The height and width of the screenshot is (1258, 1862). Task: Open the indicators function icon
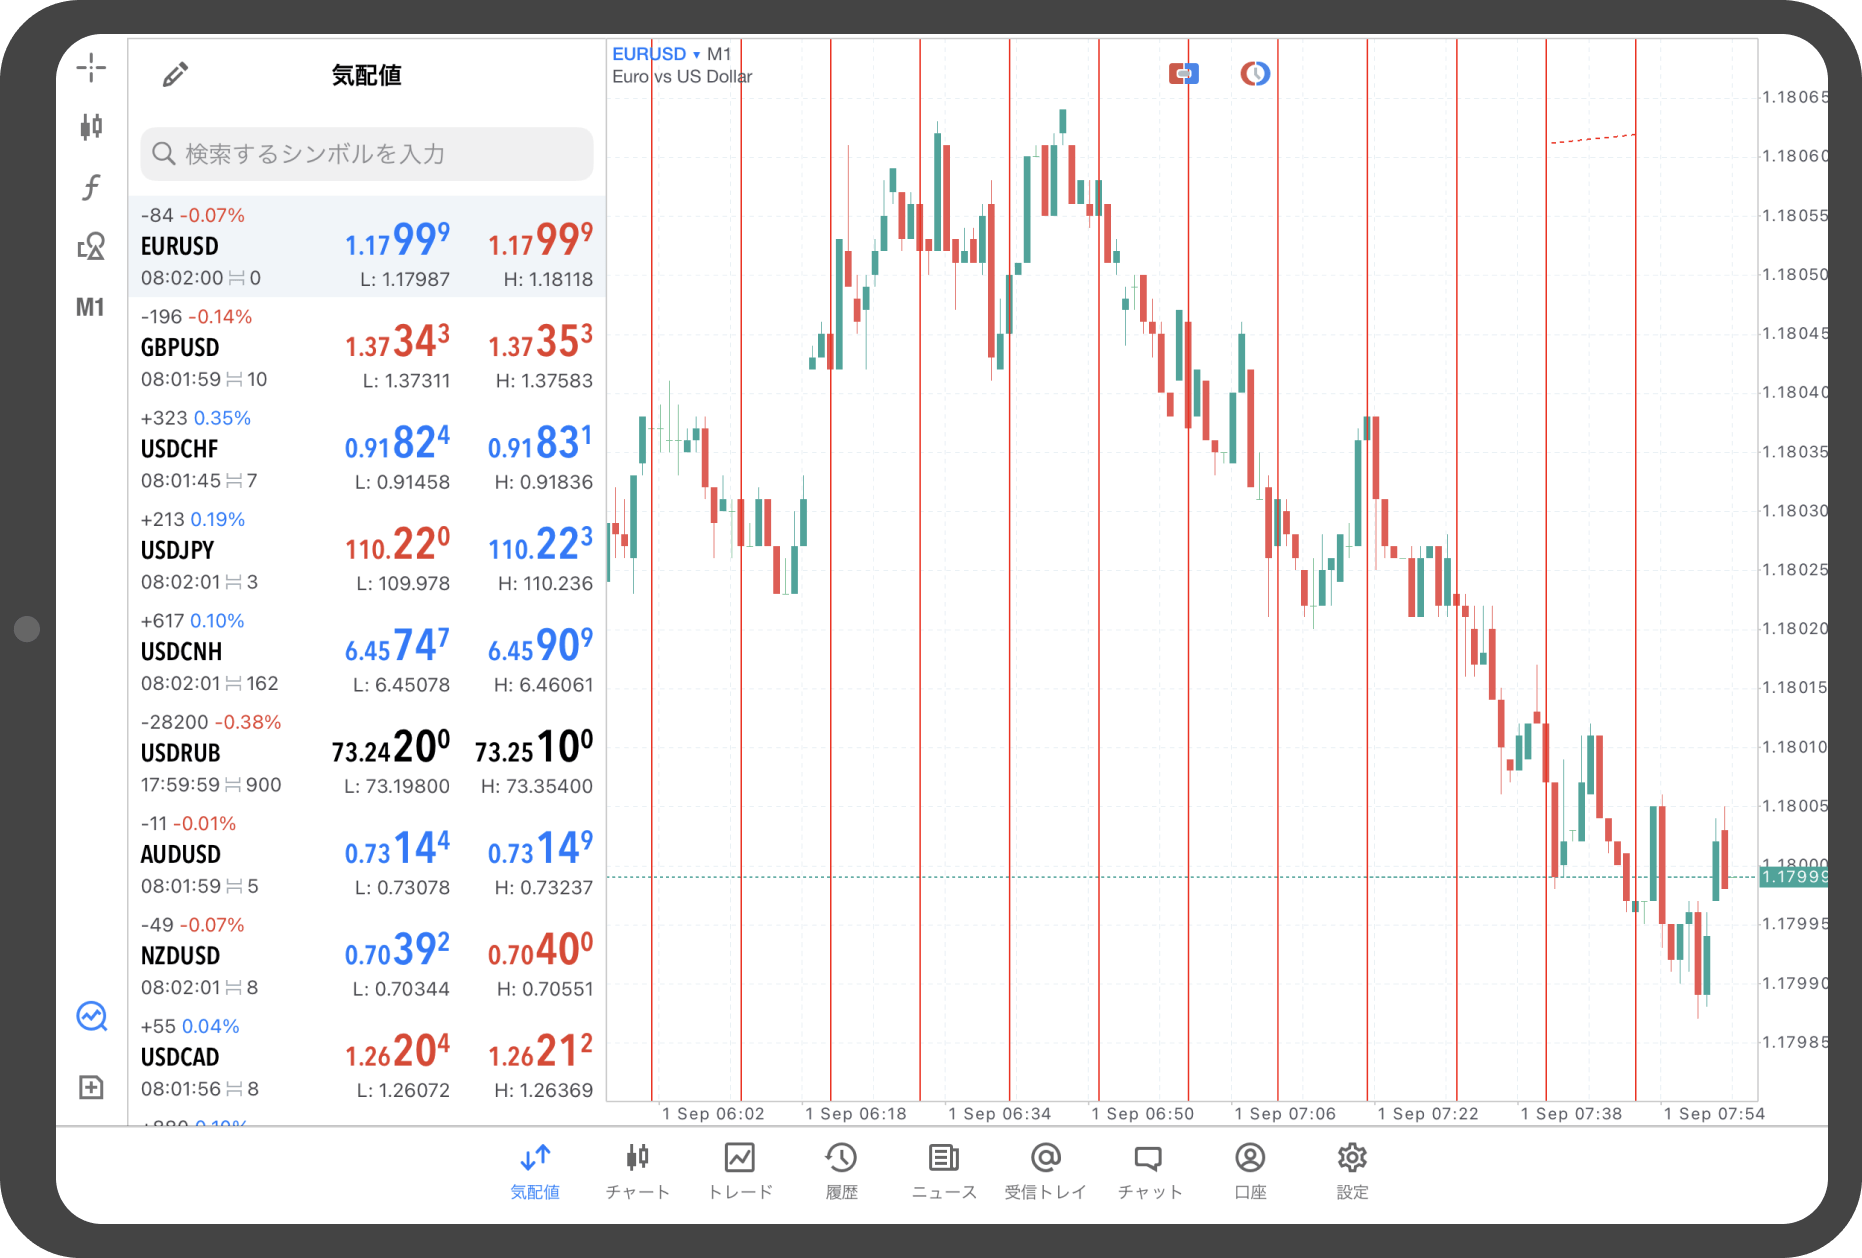tap(91, 187)
